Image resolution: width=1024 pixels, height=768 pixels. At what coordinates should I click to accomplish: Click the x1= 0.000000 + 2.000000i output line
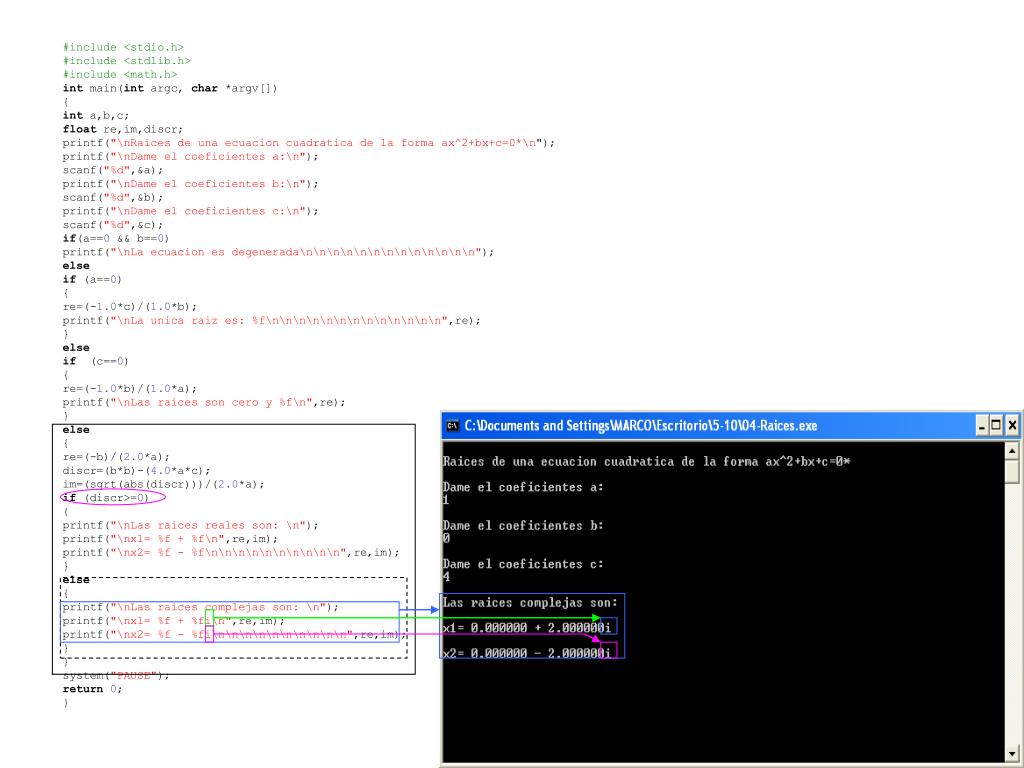pyautogui.click(x=527, y=628)
